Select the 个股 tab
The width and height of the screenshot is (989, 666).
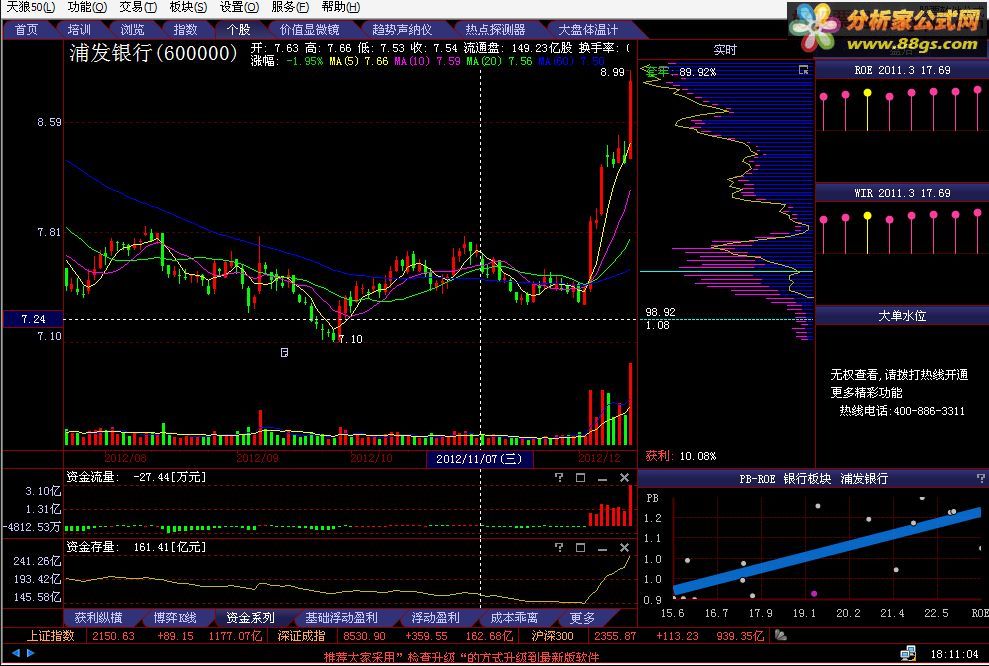tap(238, 30)
